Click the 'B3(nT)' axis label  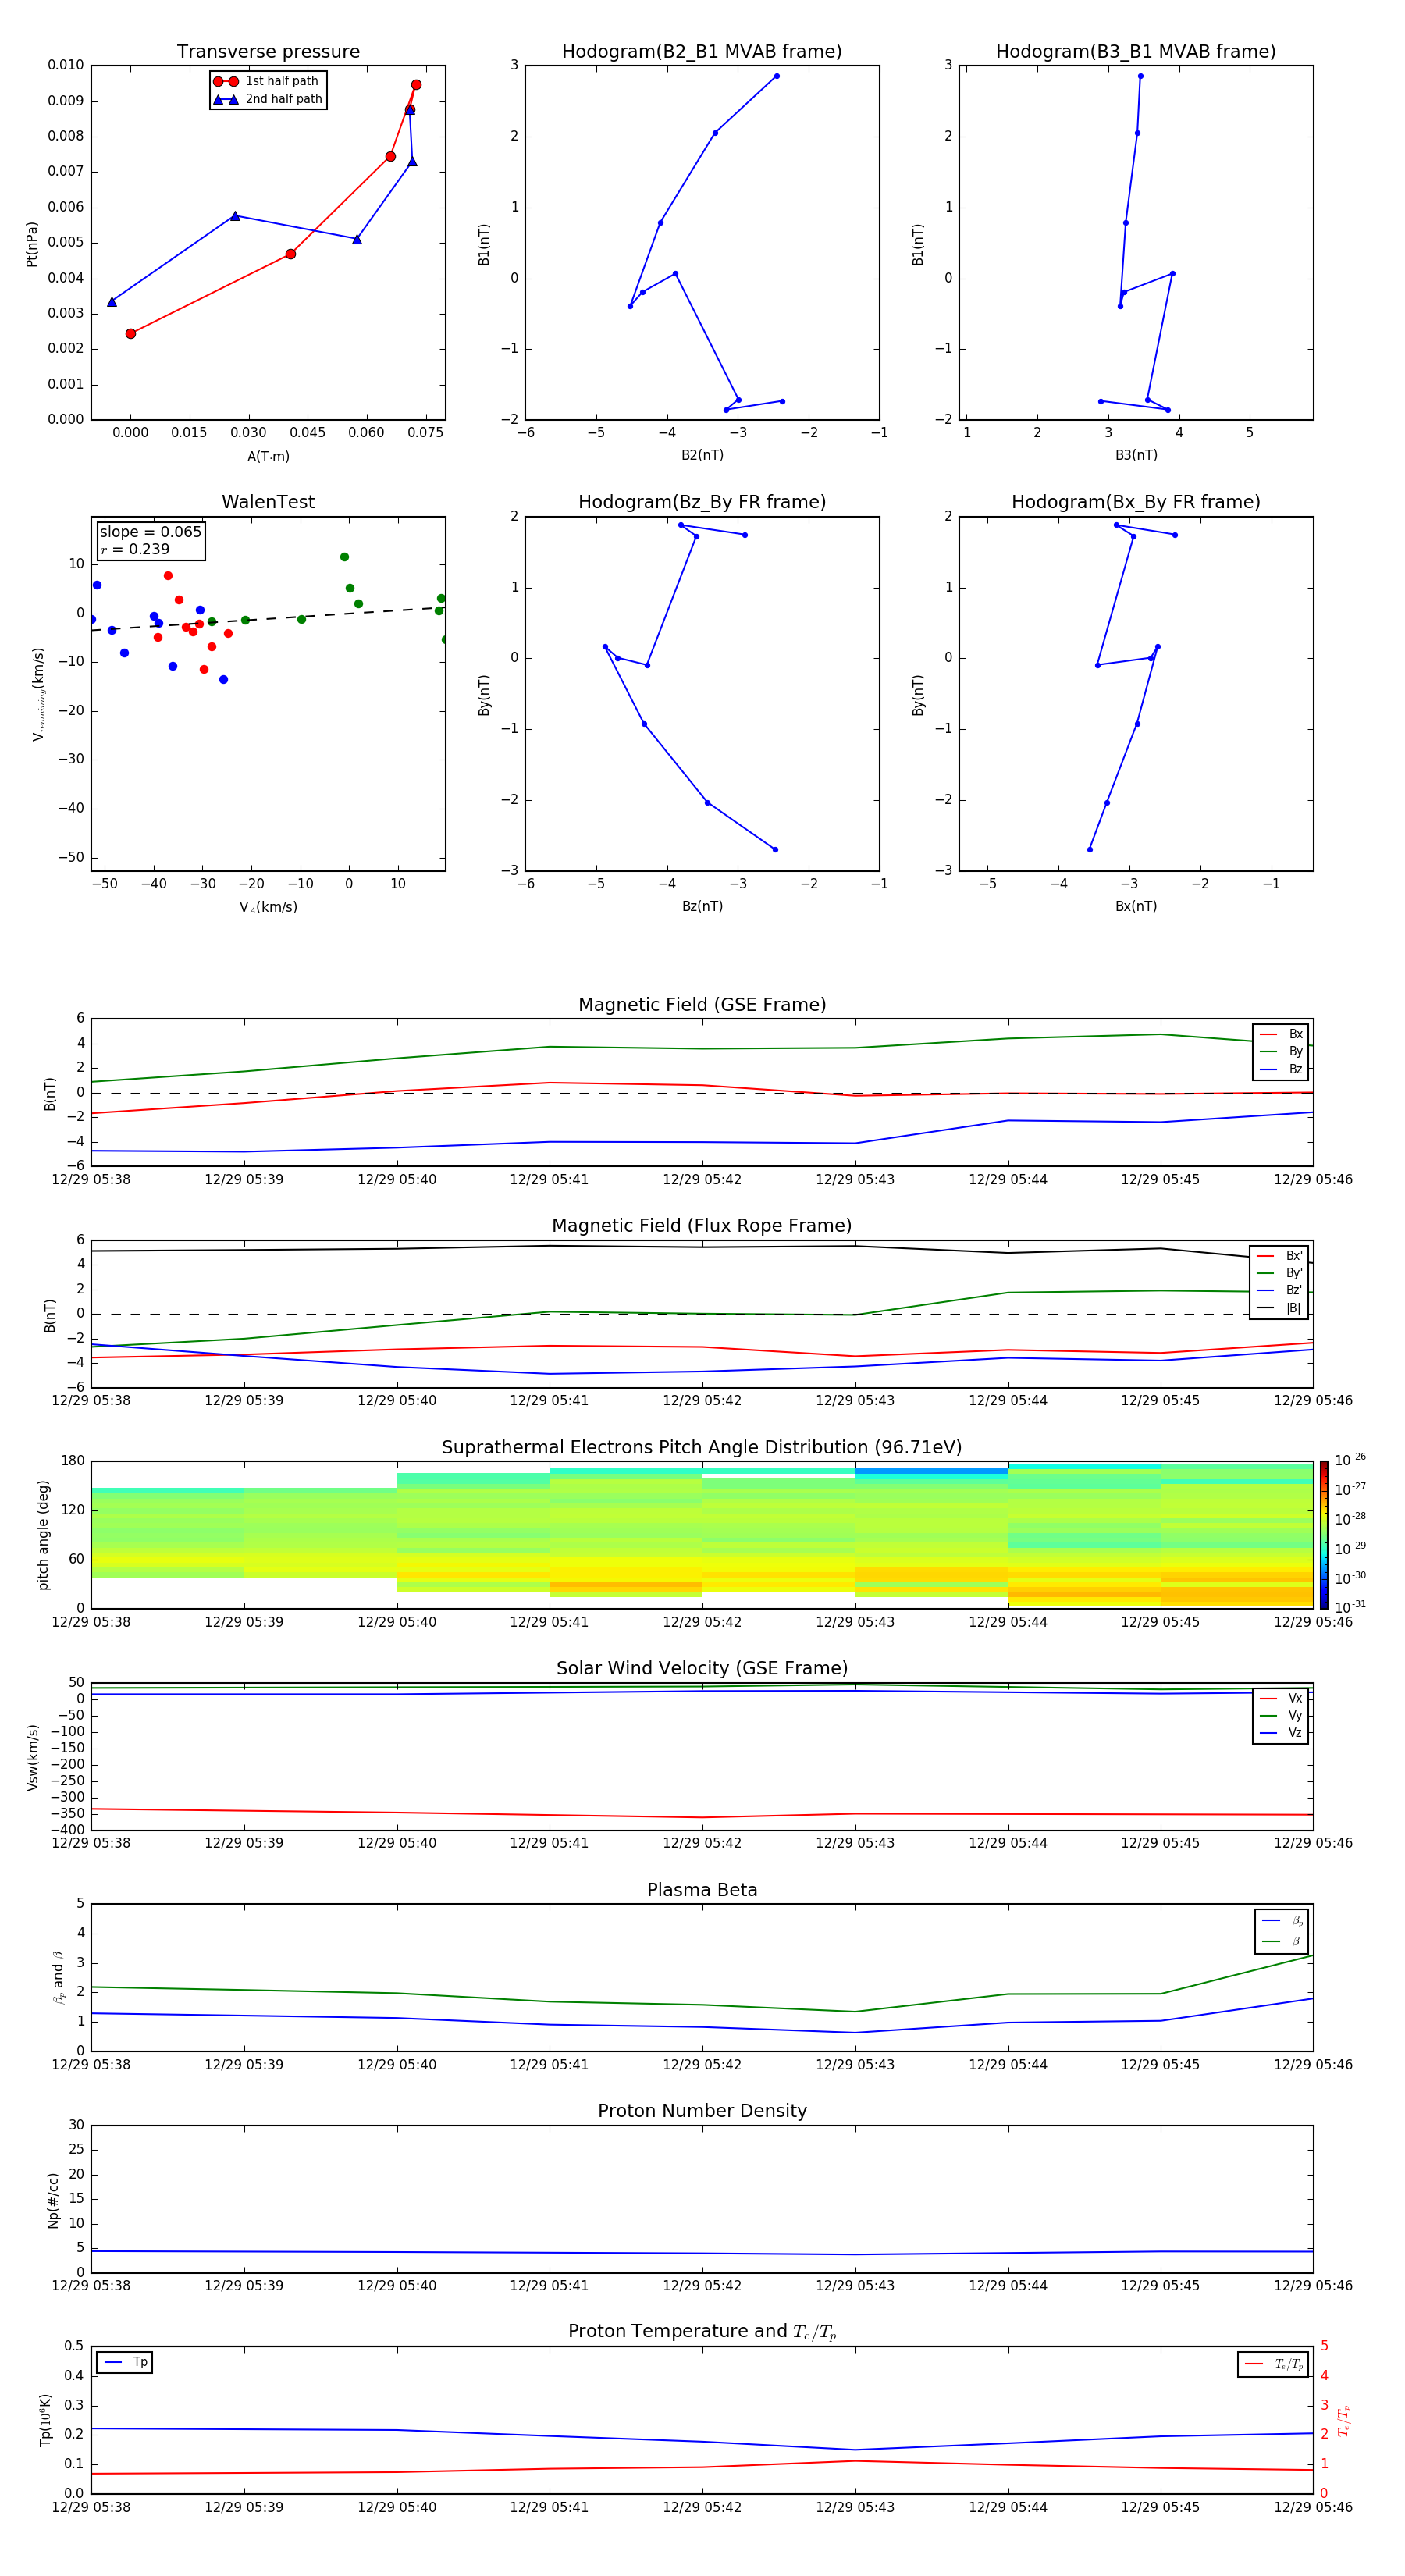tap(1136, 455)
